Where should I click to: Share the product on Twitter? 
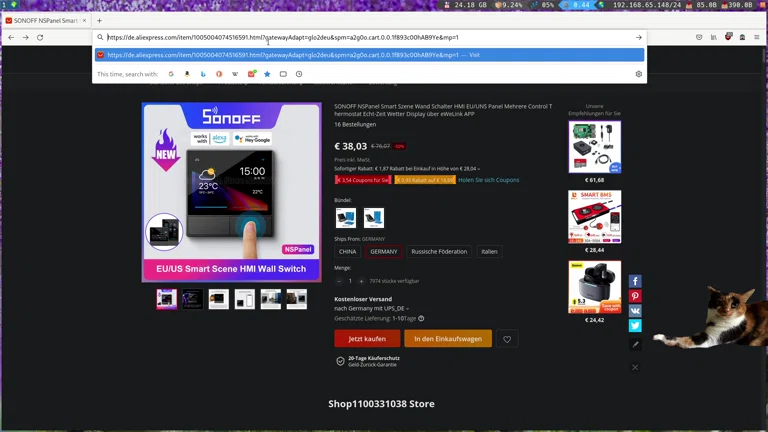(x=635, y=326)
